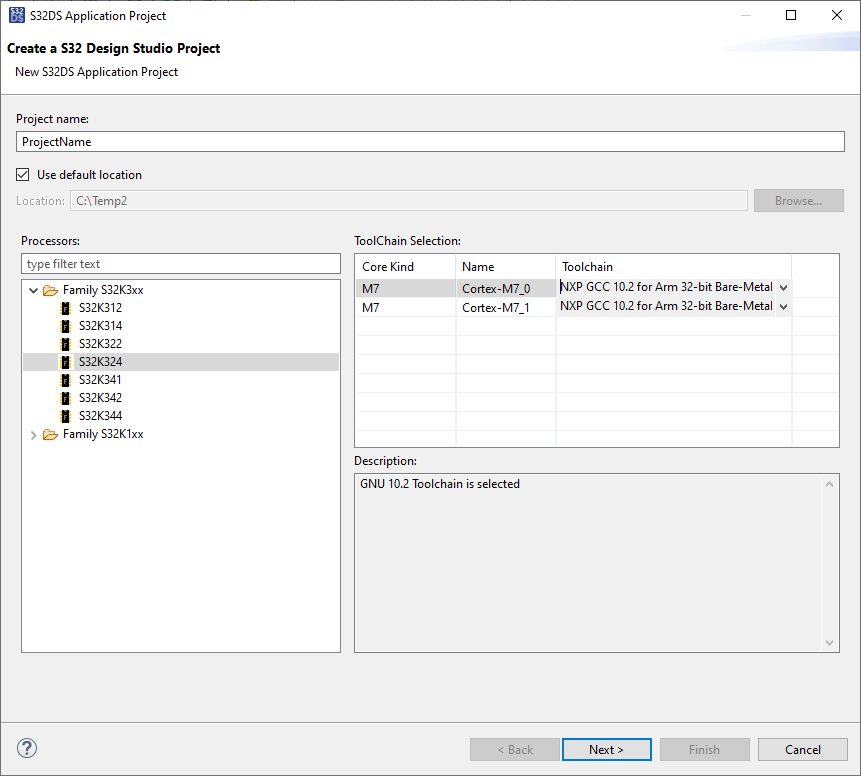
Task: Click the S32K342 chip icon
Action: 65,398
